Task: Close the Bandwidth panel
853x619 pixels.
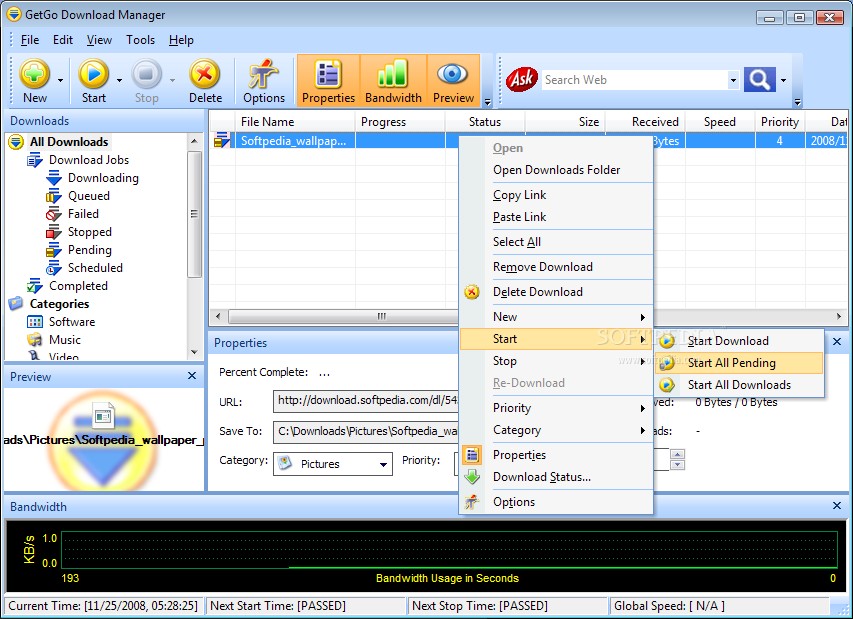Action: (837, 506)
